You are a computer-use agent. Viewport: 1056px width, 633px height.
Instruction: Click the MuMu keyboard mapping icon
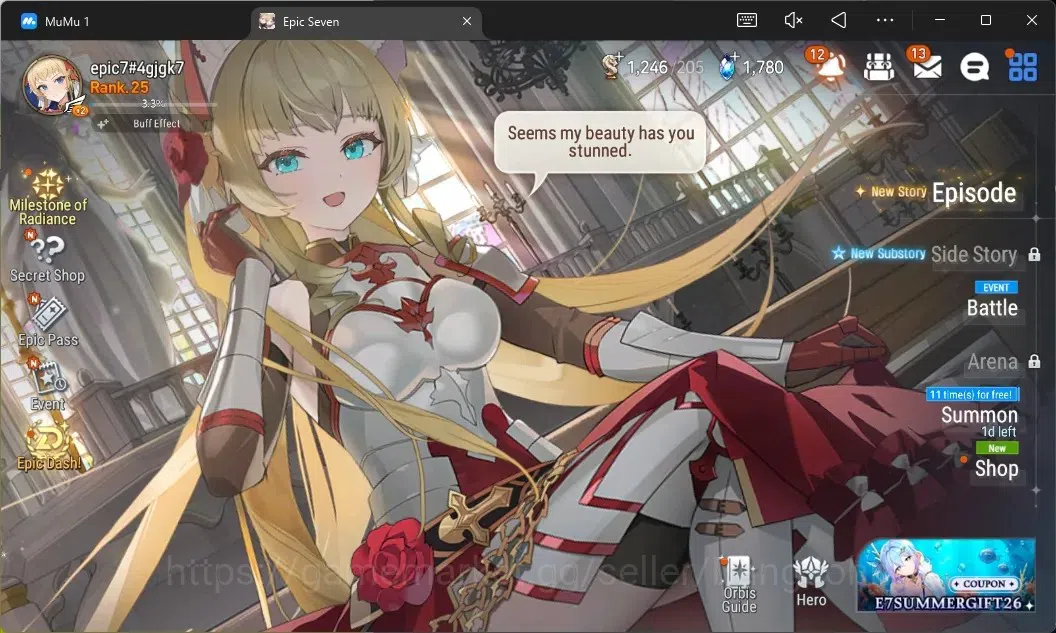(x=747, y=20)
